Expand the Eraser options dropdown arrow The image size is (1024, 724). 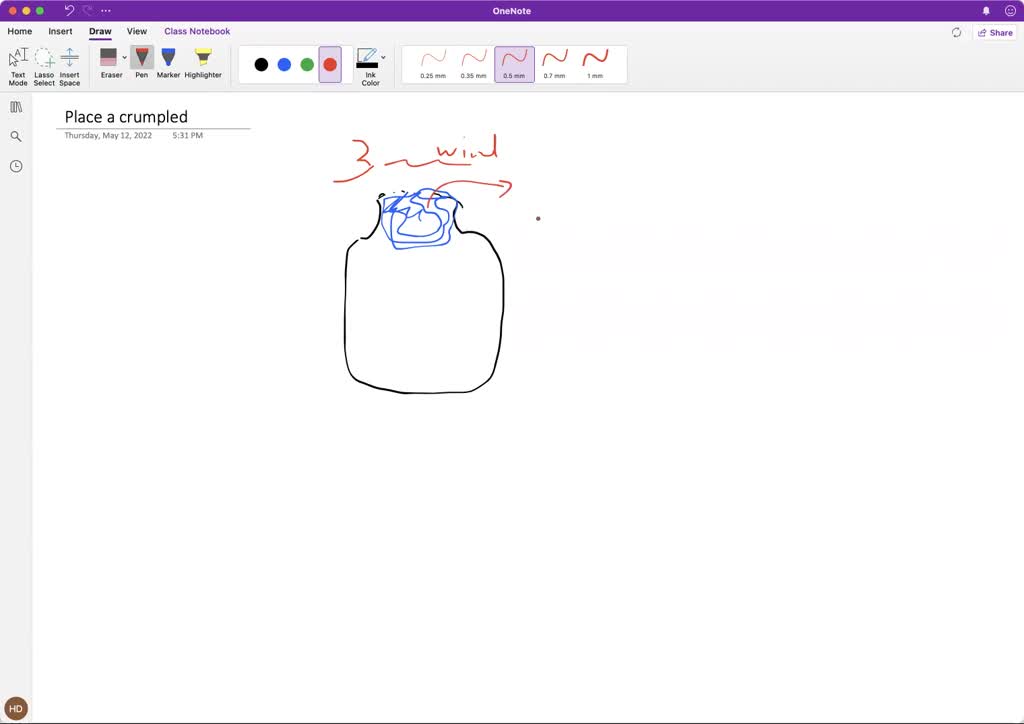click(125, 58)
